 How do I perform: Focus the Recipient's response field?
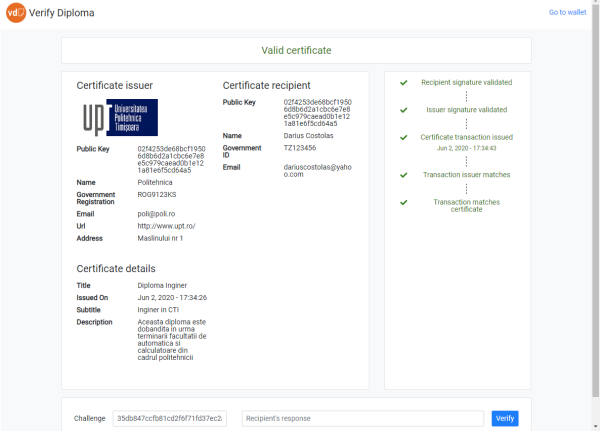point(362,419)
